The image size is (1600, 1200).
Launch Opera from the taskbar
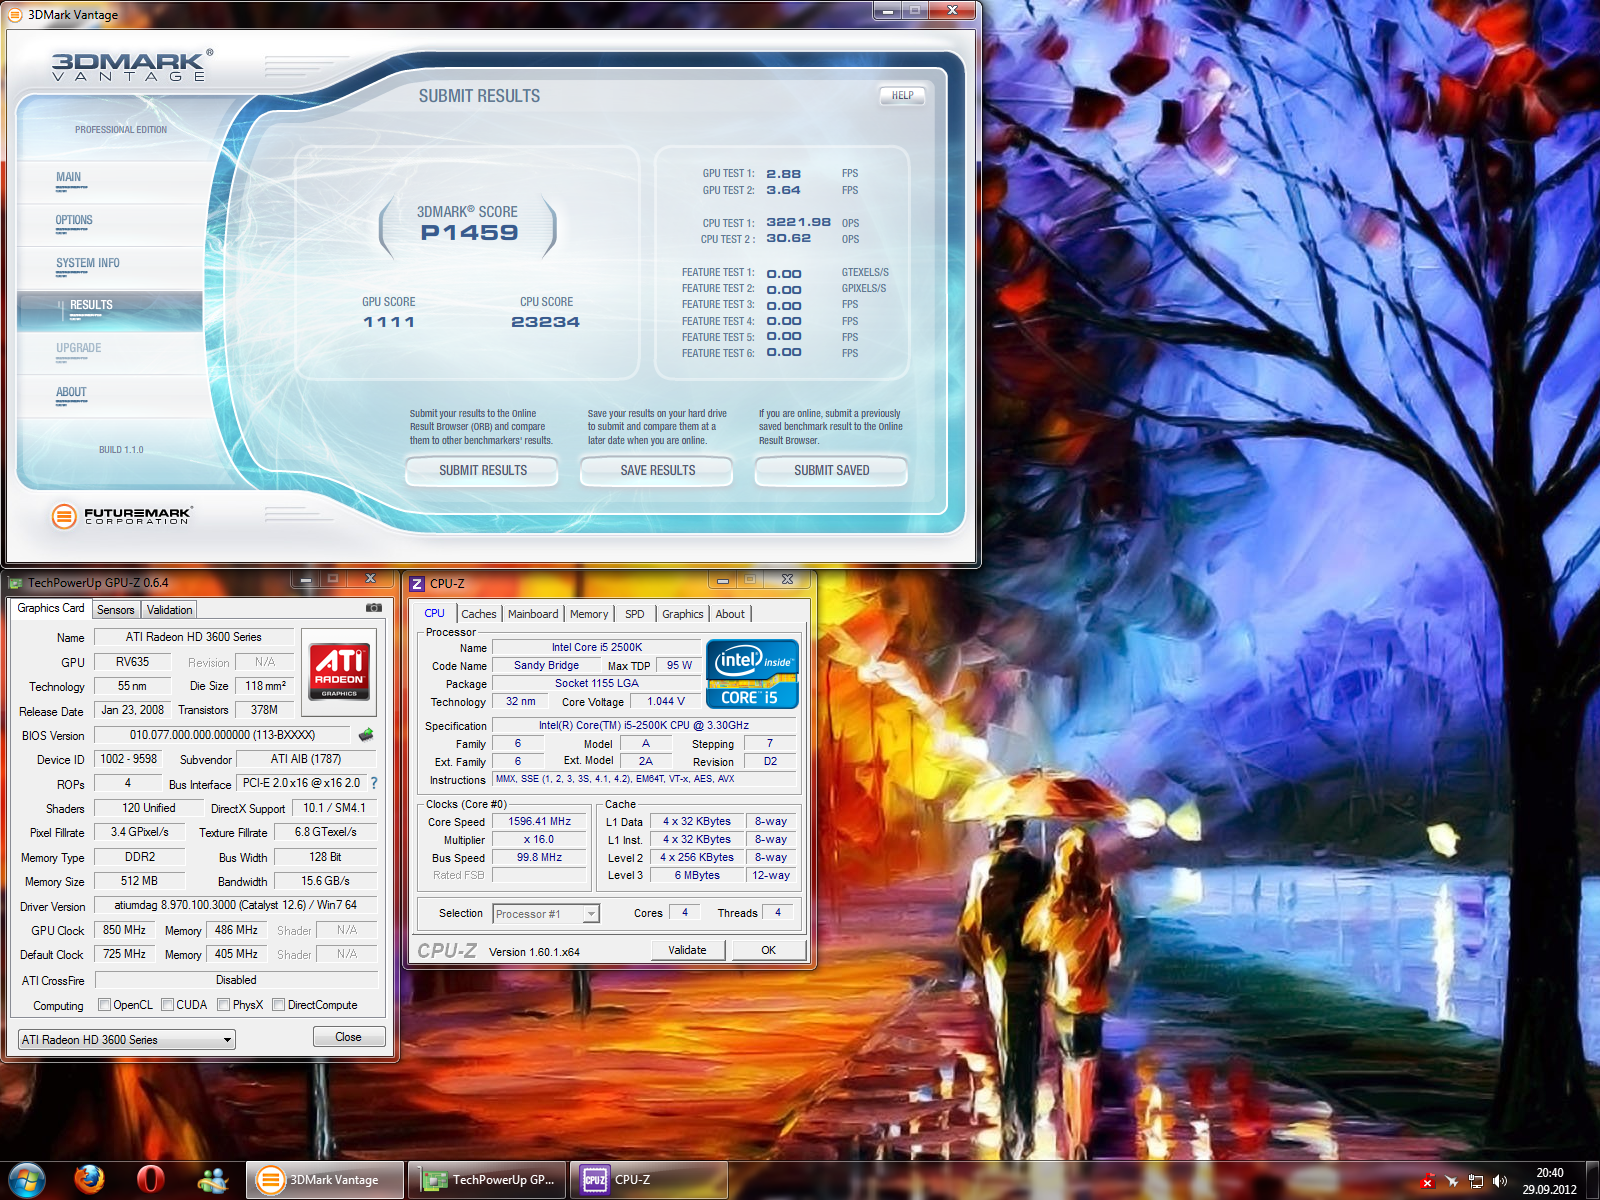(150, 1180)
